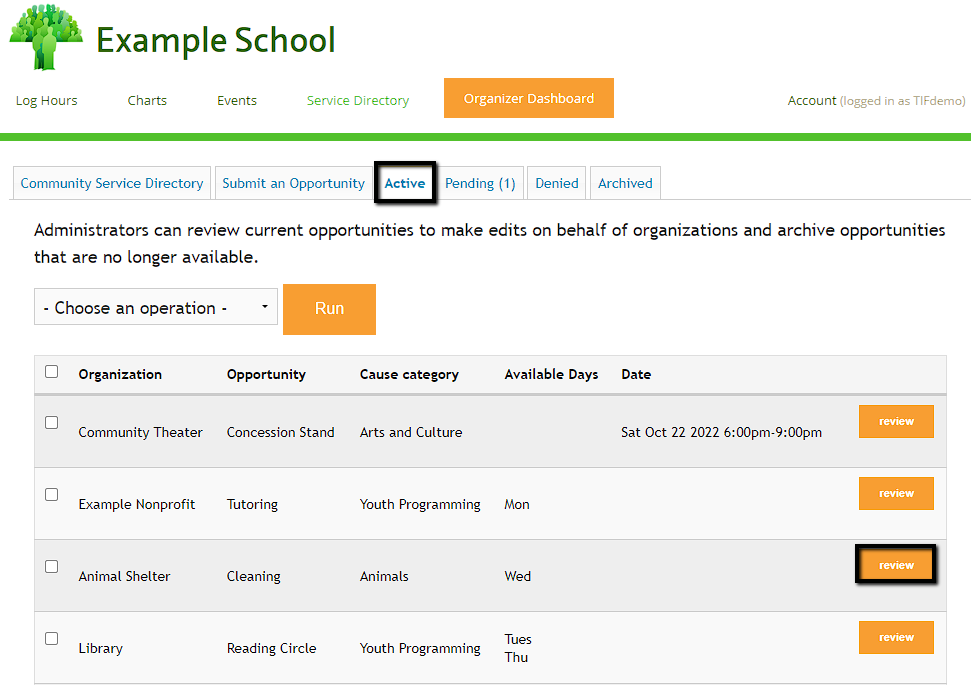Select the Library row checkbox

pyautogui.click(x=51, y=639)
